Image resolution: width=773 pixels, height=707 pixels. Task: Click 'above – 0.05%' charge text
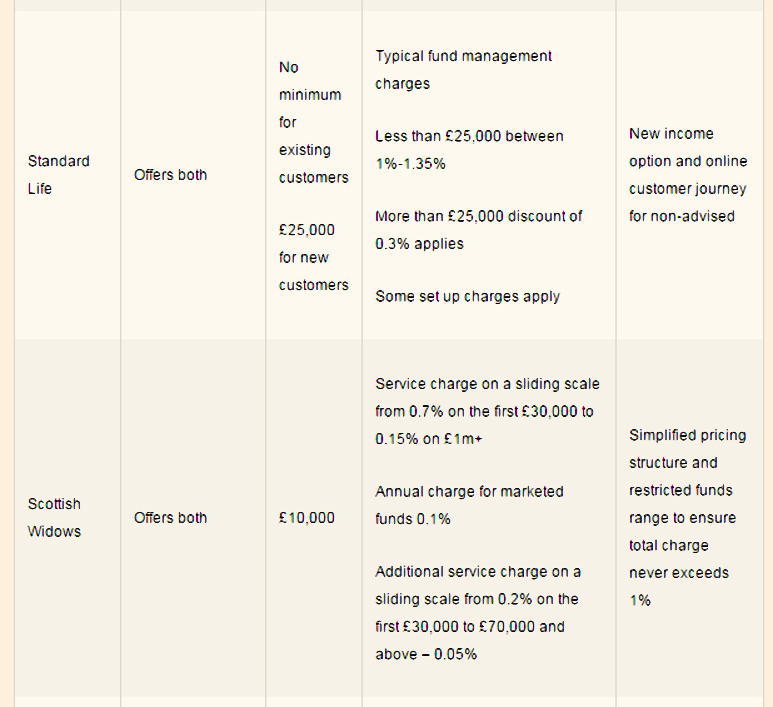pos(426,654)
